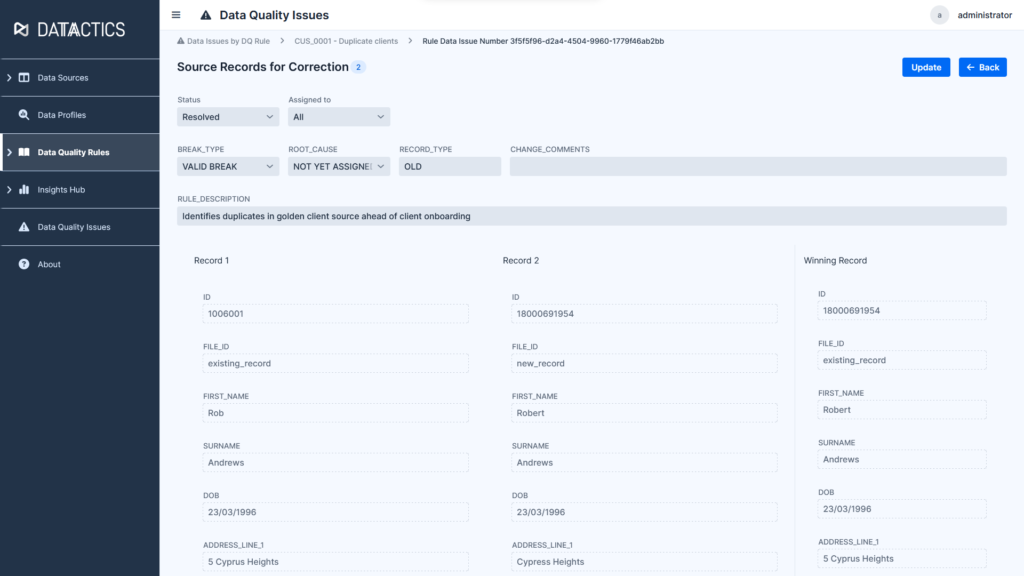1024x576 pixels.
Task: Click the Datactics logo
Action: (69, 29)
